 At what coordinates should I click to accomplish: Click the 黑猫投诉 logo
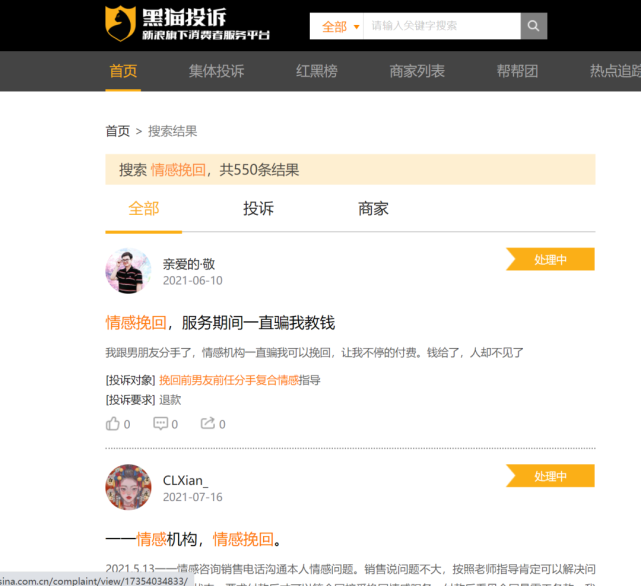187,24
